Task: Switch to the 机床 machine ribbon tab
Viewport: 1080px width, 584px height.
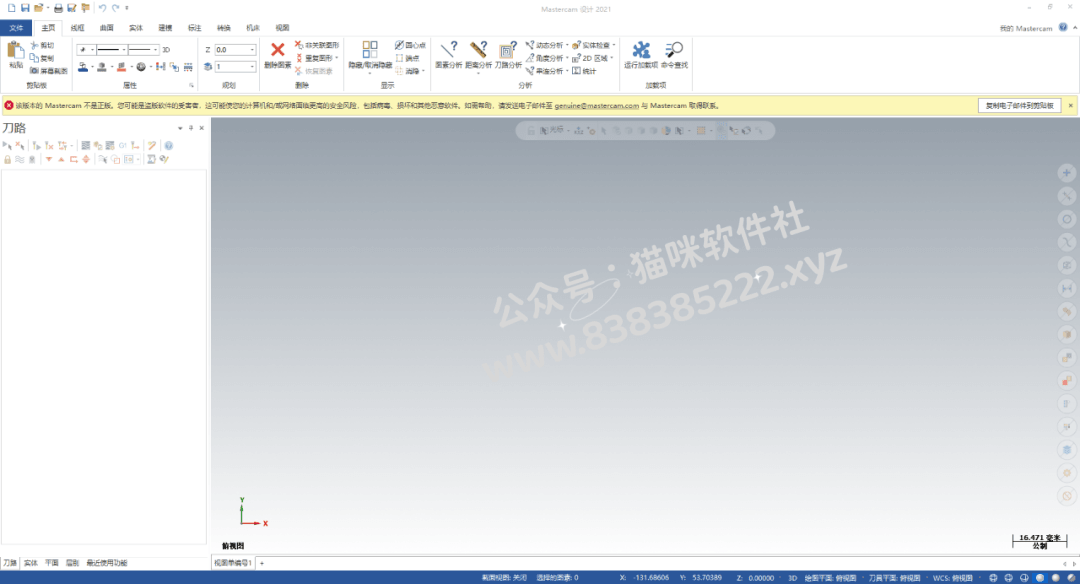Action: [253, 28]
